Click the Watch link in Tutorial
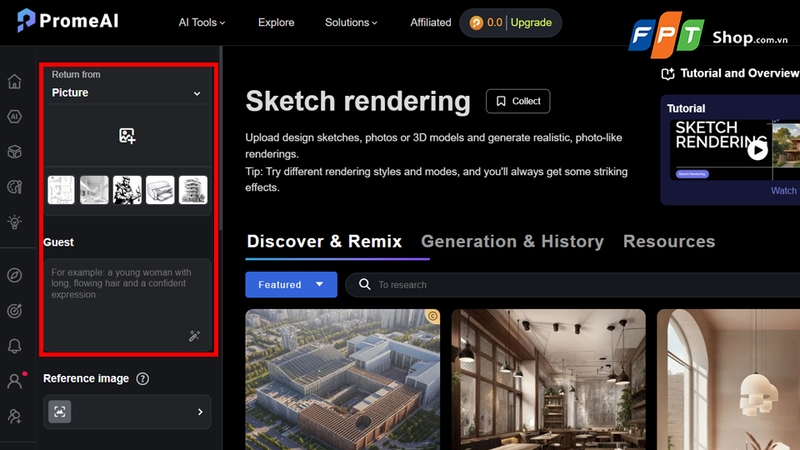This screenshot has height=450, width=800. [784, 191]
